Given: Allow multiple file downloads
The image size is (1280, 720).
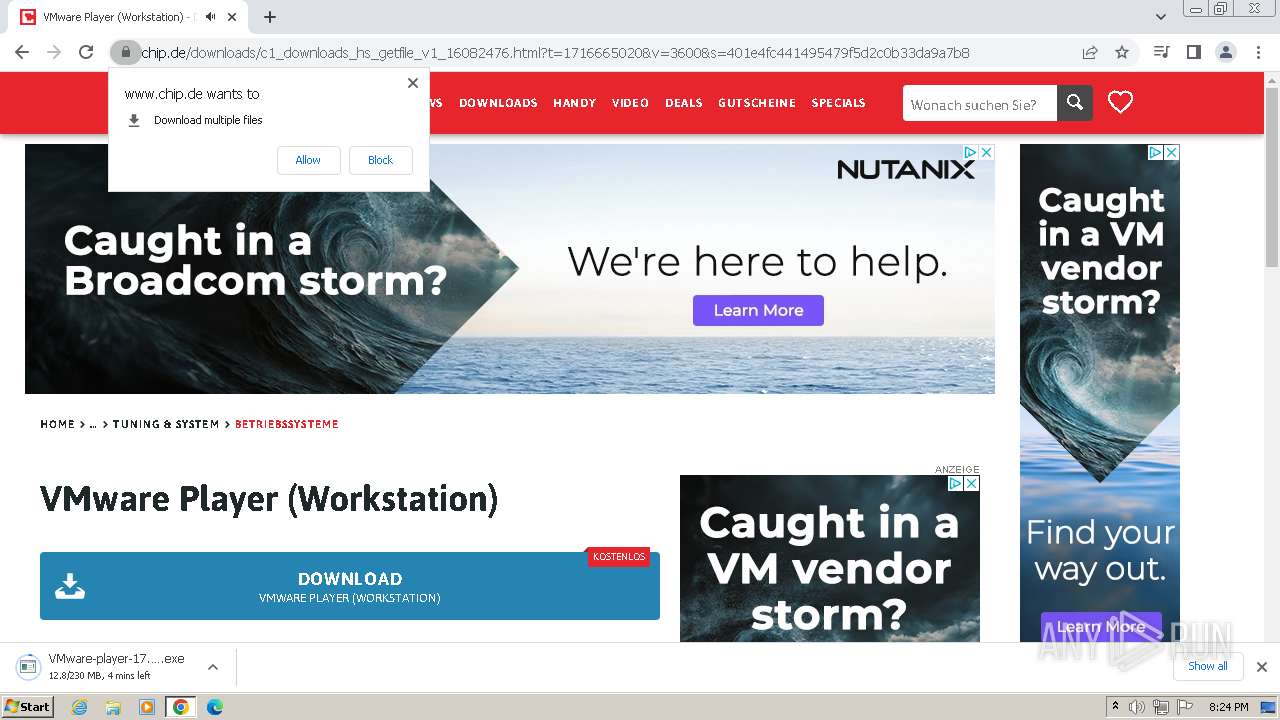Looking at the screenshot, I should pyautogui.click(x=308, y=160).
